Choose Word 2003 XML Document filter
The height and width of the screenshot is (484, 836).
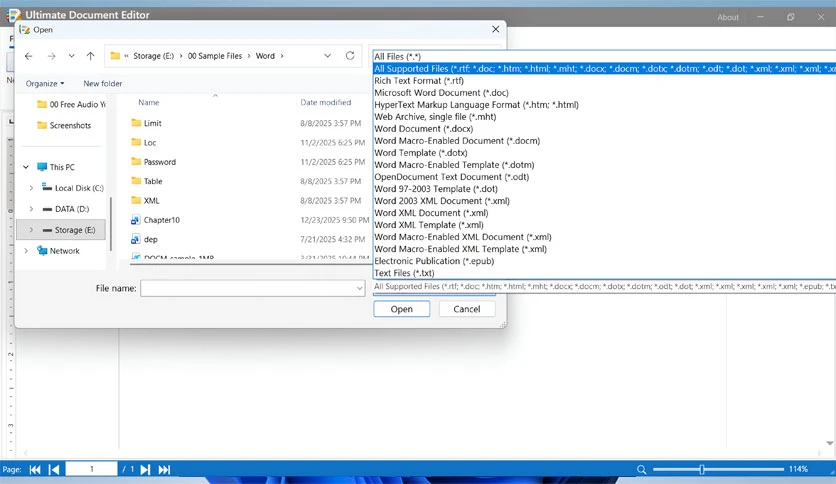pos(605,201)
